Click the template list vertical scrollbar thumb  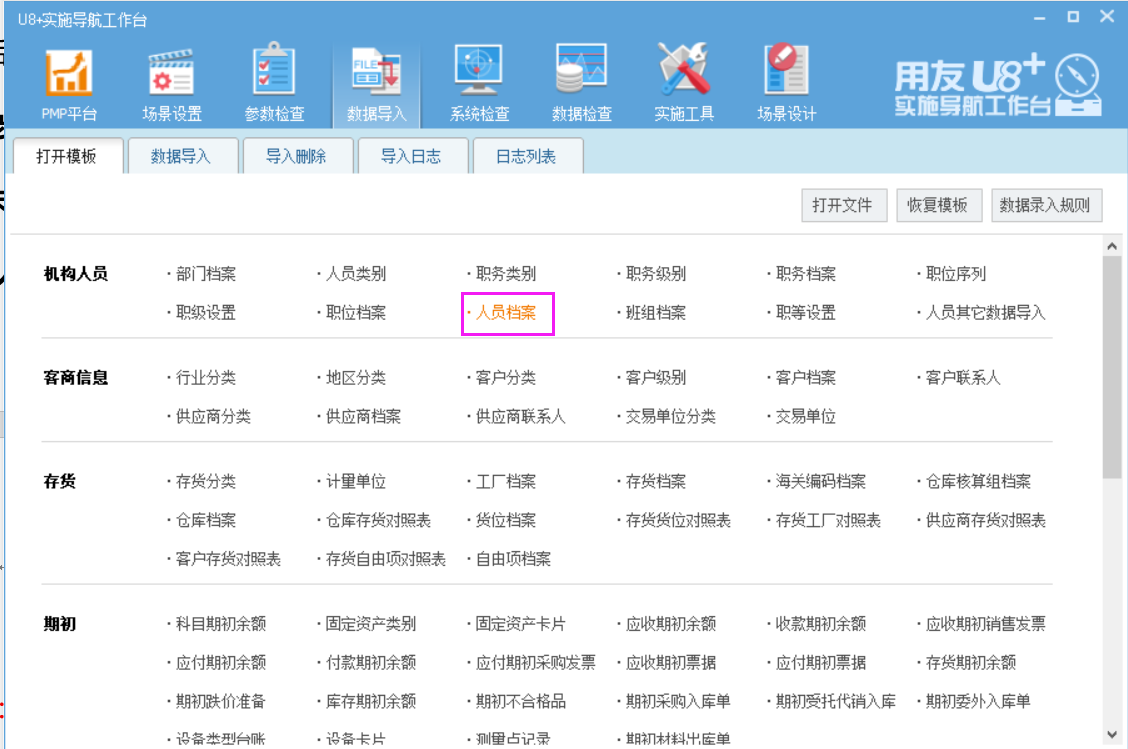(1112, 367)
